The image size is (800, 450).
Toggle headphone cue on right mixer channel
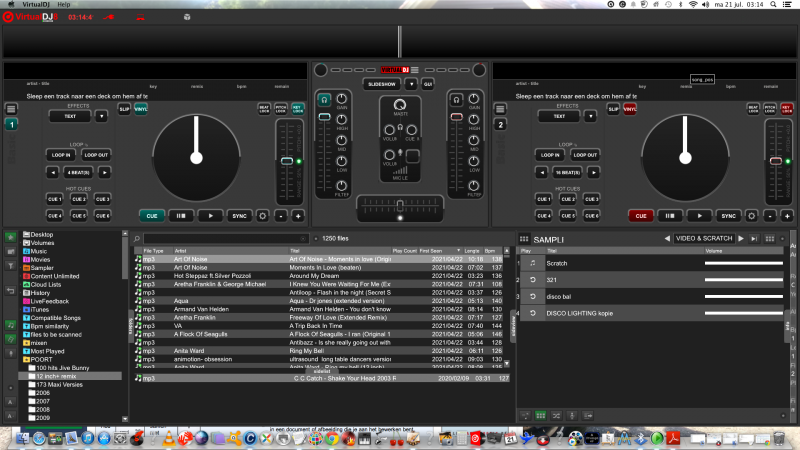pyautogui.click(x=456, y=100)
